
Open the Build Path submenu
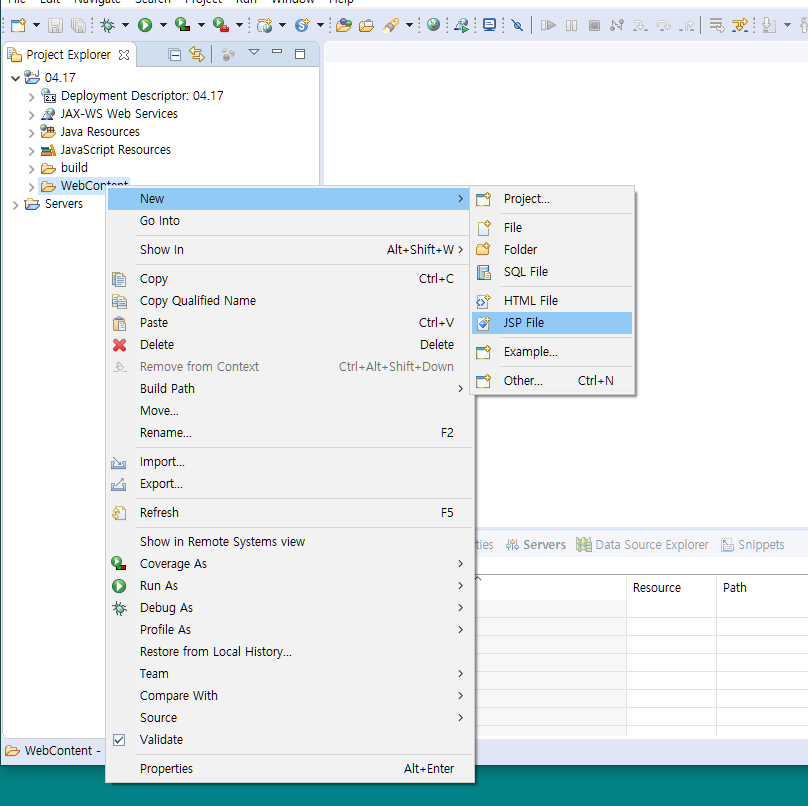click(x=290, y=388)
